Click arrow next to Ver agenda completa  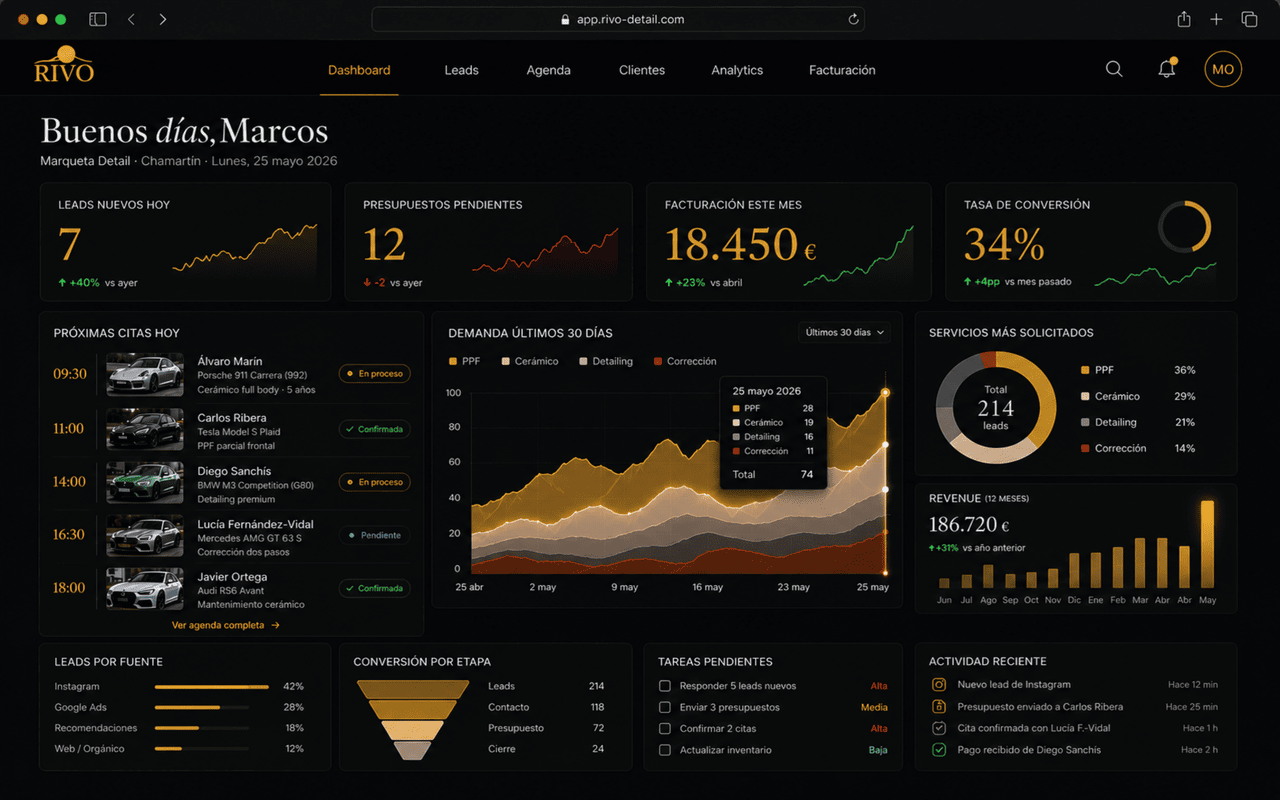(x=275, y=625)
